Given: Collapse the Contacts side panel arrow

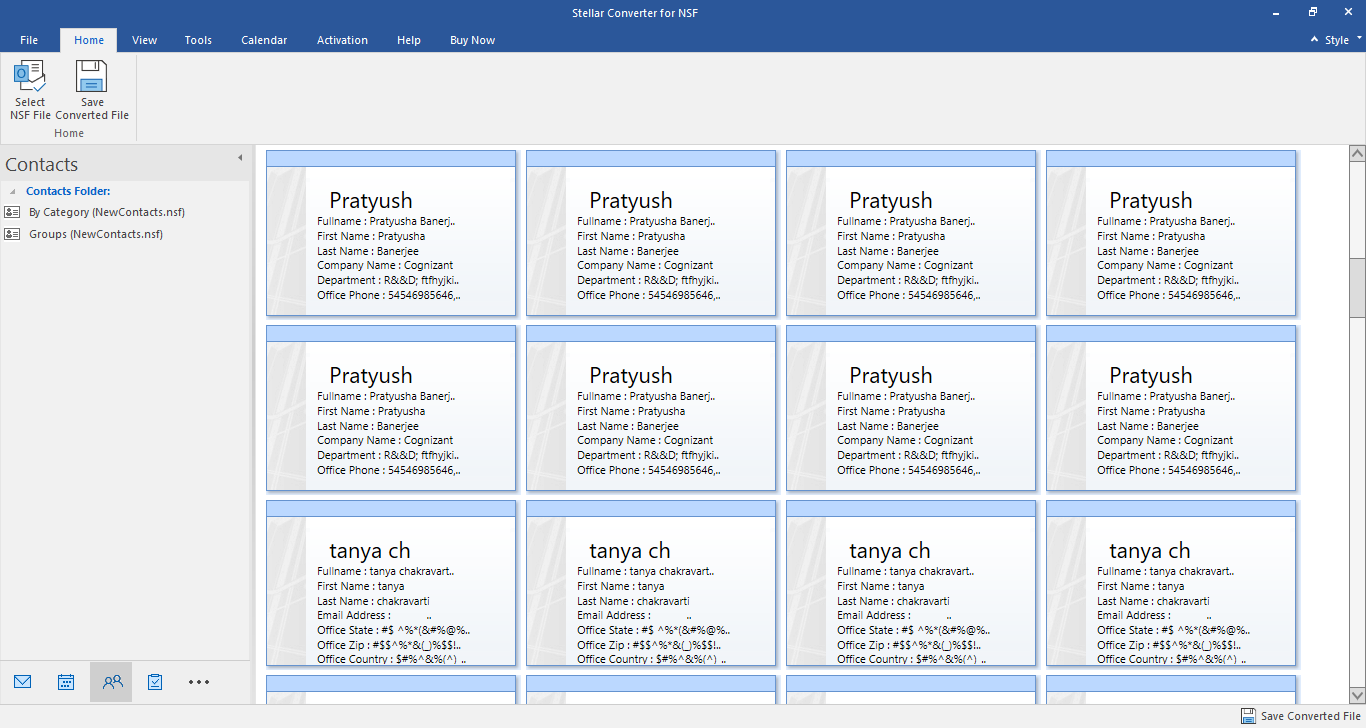Looking at the screenshot, I should [240, 158].
